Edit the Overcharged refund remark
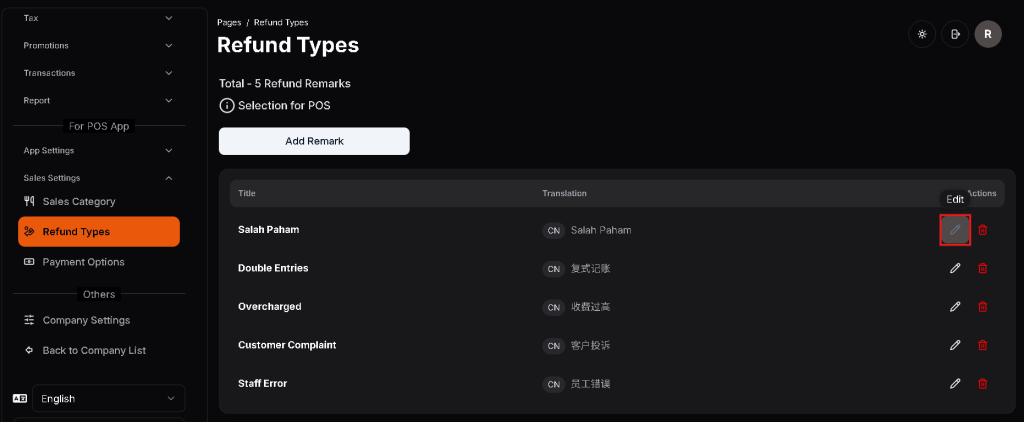 click(x=955, y=306)
